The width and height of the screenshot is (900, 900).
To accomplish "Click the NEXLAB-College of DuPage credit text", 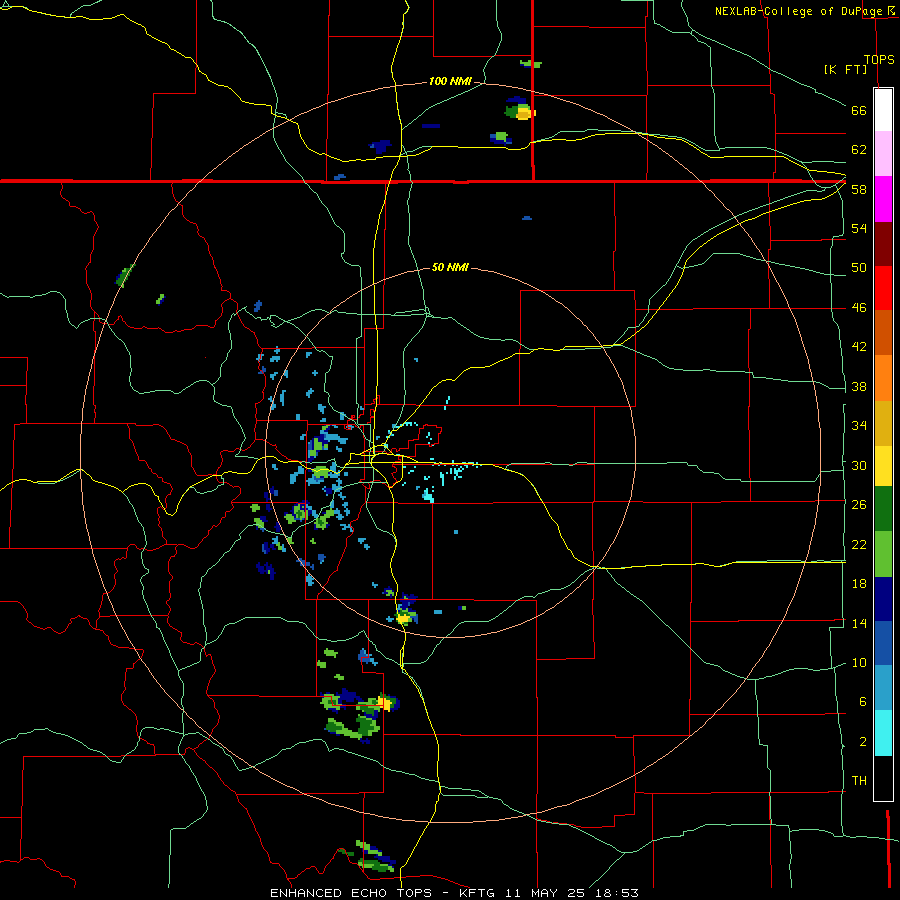I will [x=800, y=11].
